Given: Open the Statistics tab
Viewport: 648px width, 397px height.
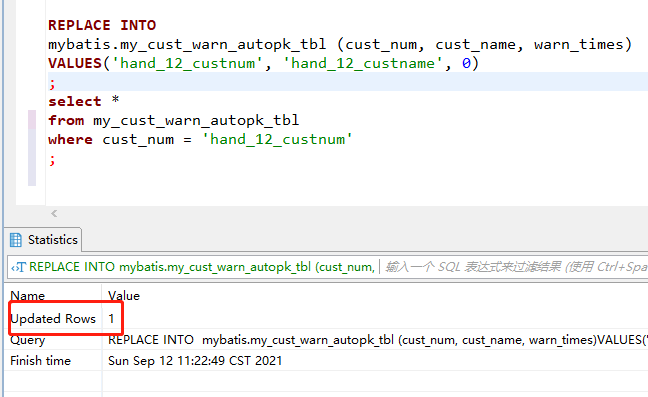Looking at the screenshot, I should pos(44,240).
